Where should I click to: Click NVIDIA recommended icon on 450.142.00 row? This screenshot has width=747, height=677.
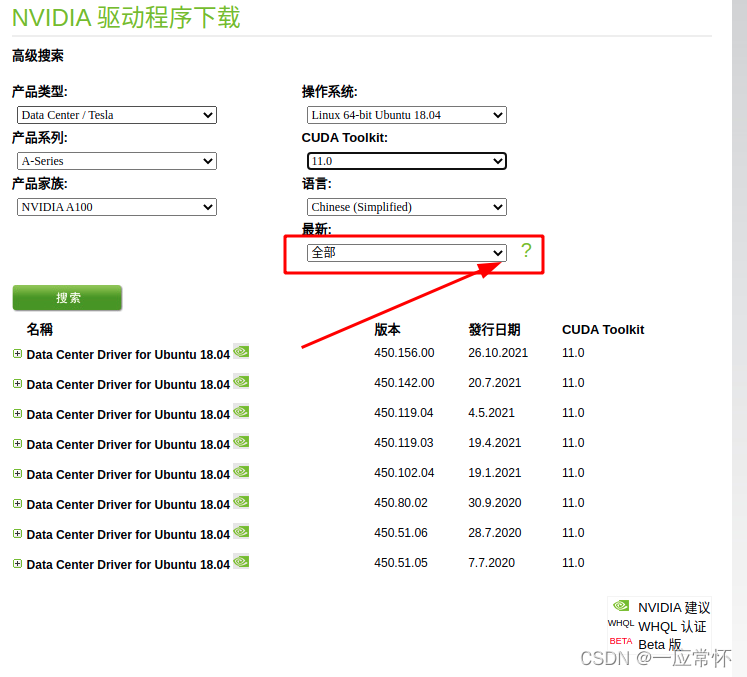point(241,381)
